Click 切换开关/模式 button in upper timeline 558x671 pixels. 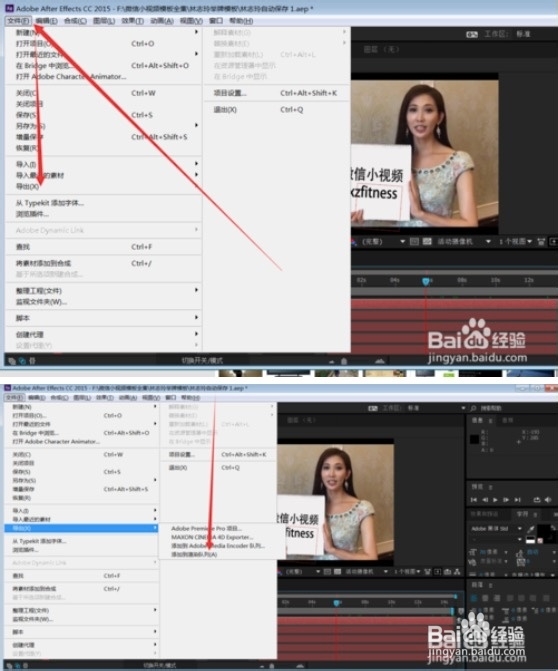point(202,360)
